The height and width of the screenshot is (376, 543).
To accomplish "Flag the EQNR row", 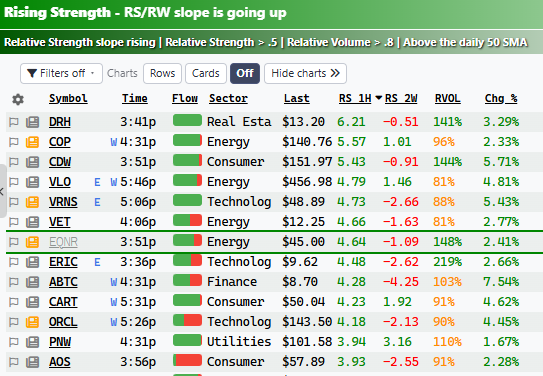I will tap(14, 242).
